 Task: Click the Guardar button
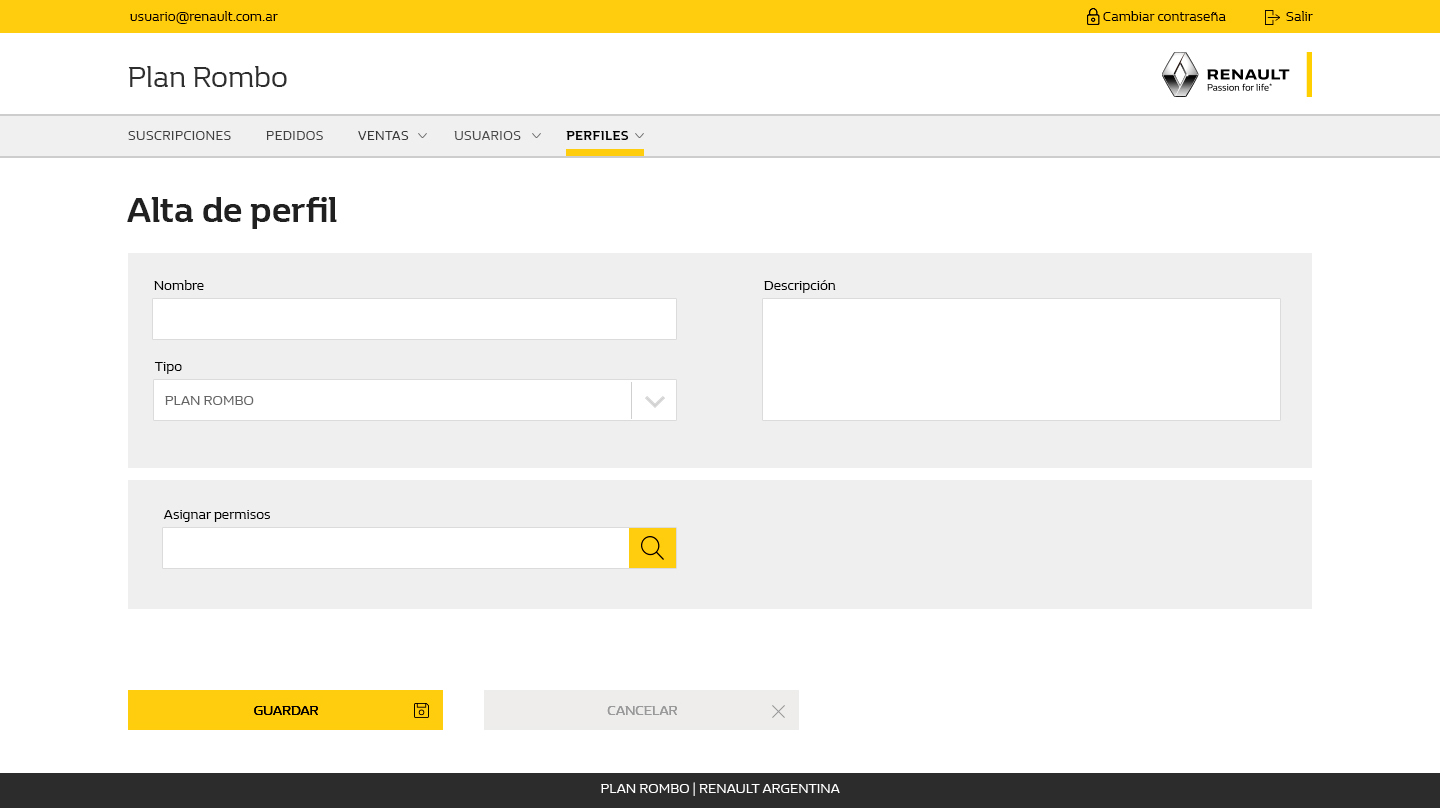(285, 710)
